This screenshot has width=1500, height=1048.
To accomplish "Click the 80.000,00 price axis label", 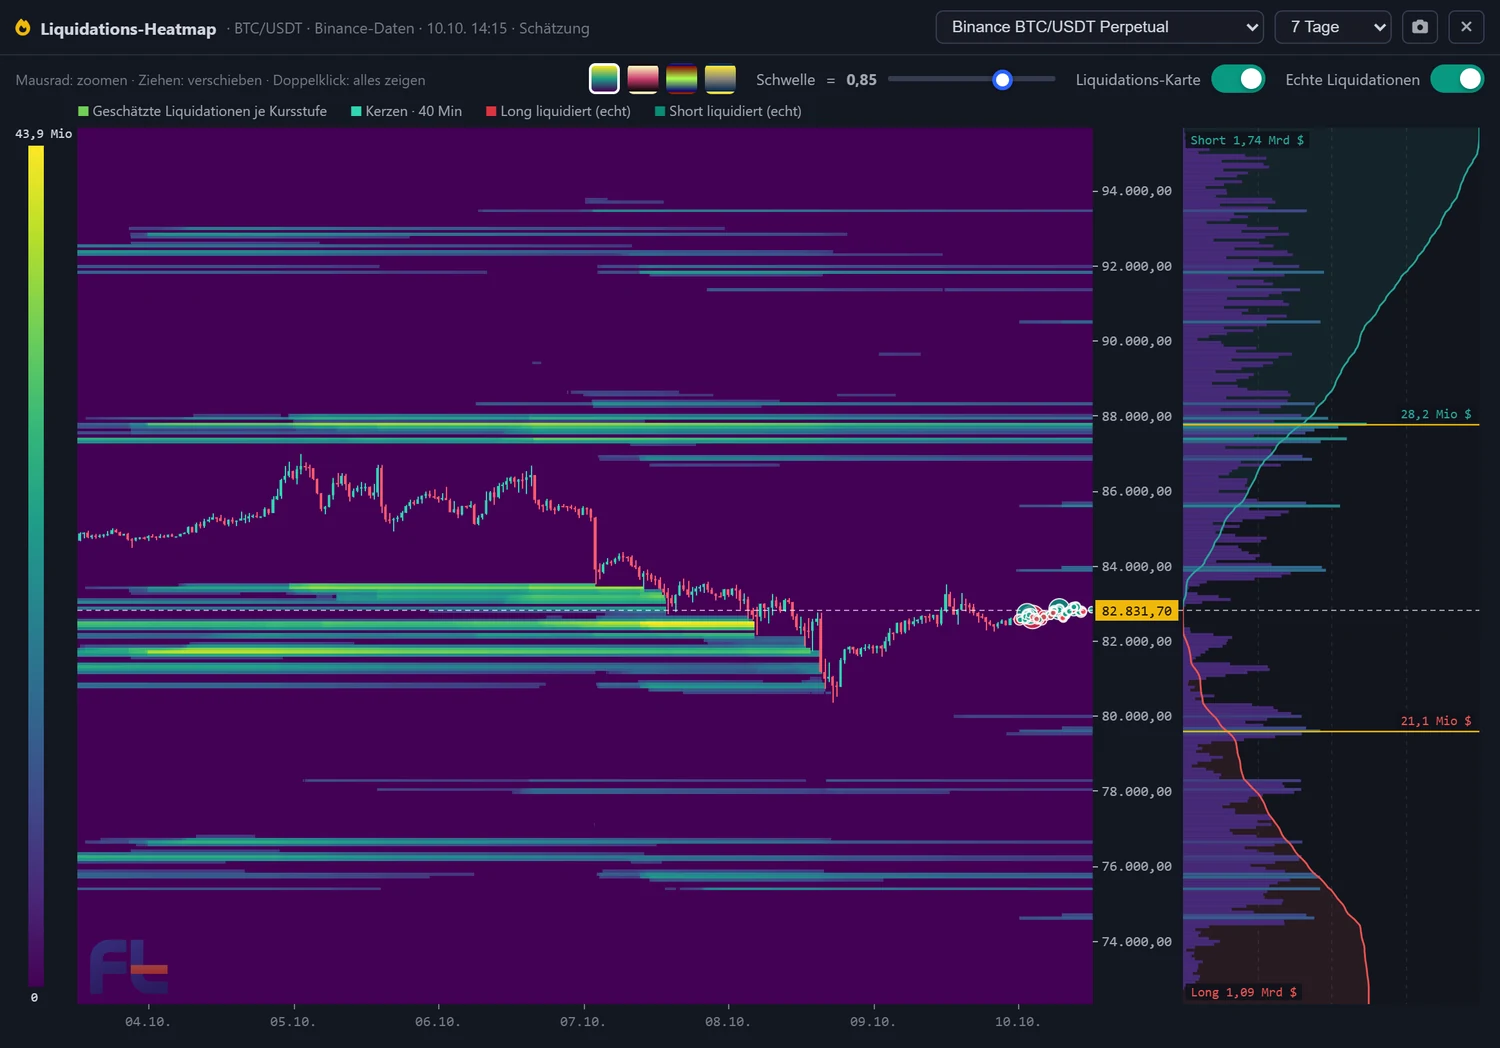I will click(x=1136, y=716).
